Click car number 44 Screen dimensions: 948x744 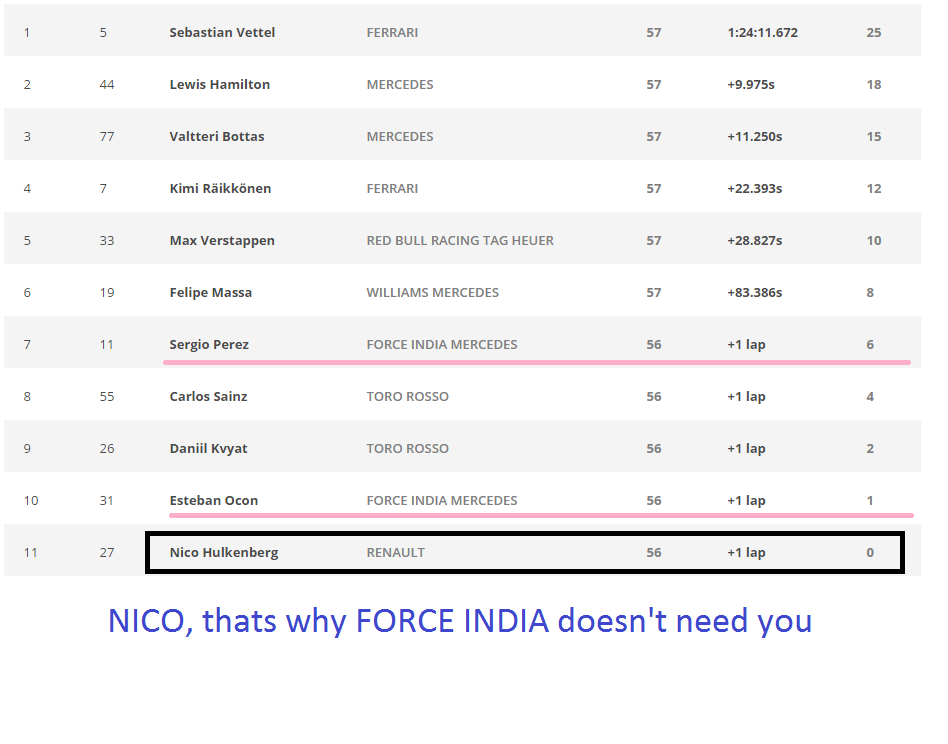pyautogui.click(x=107, y=85)
